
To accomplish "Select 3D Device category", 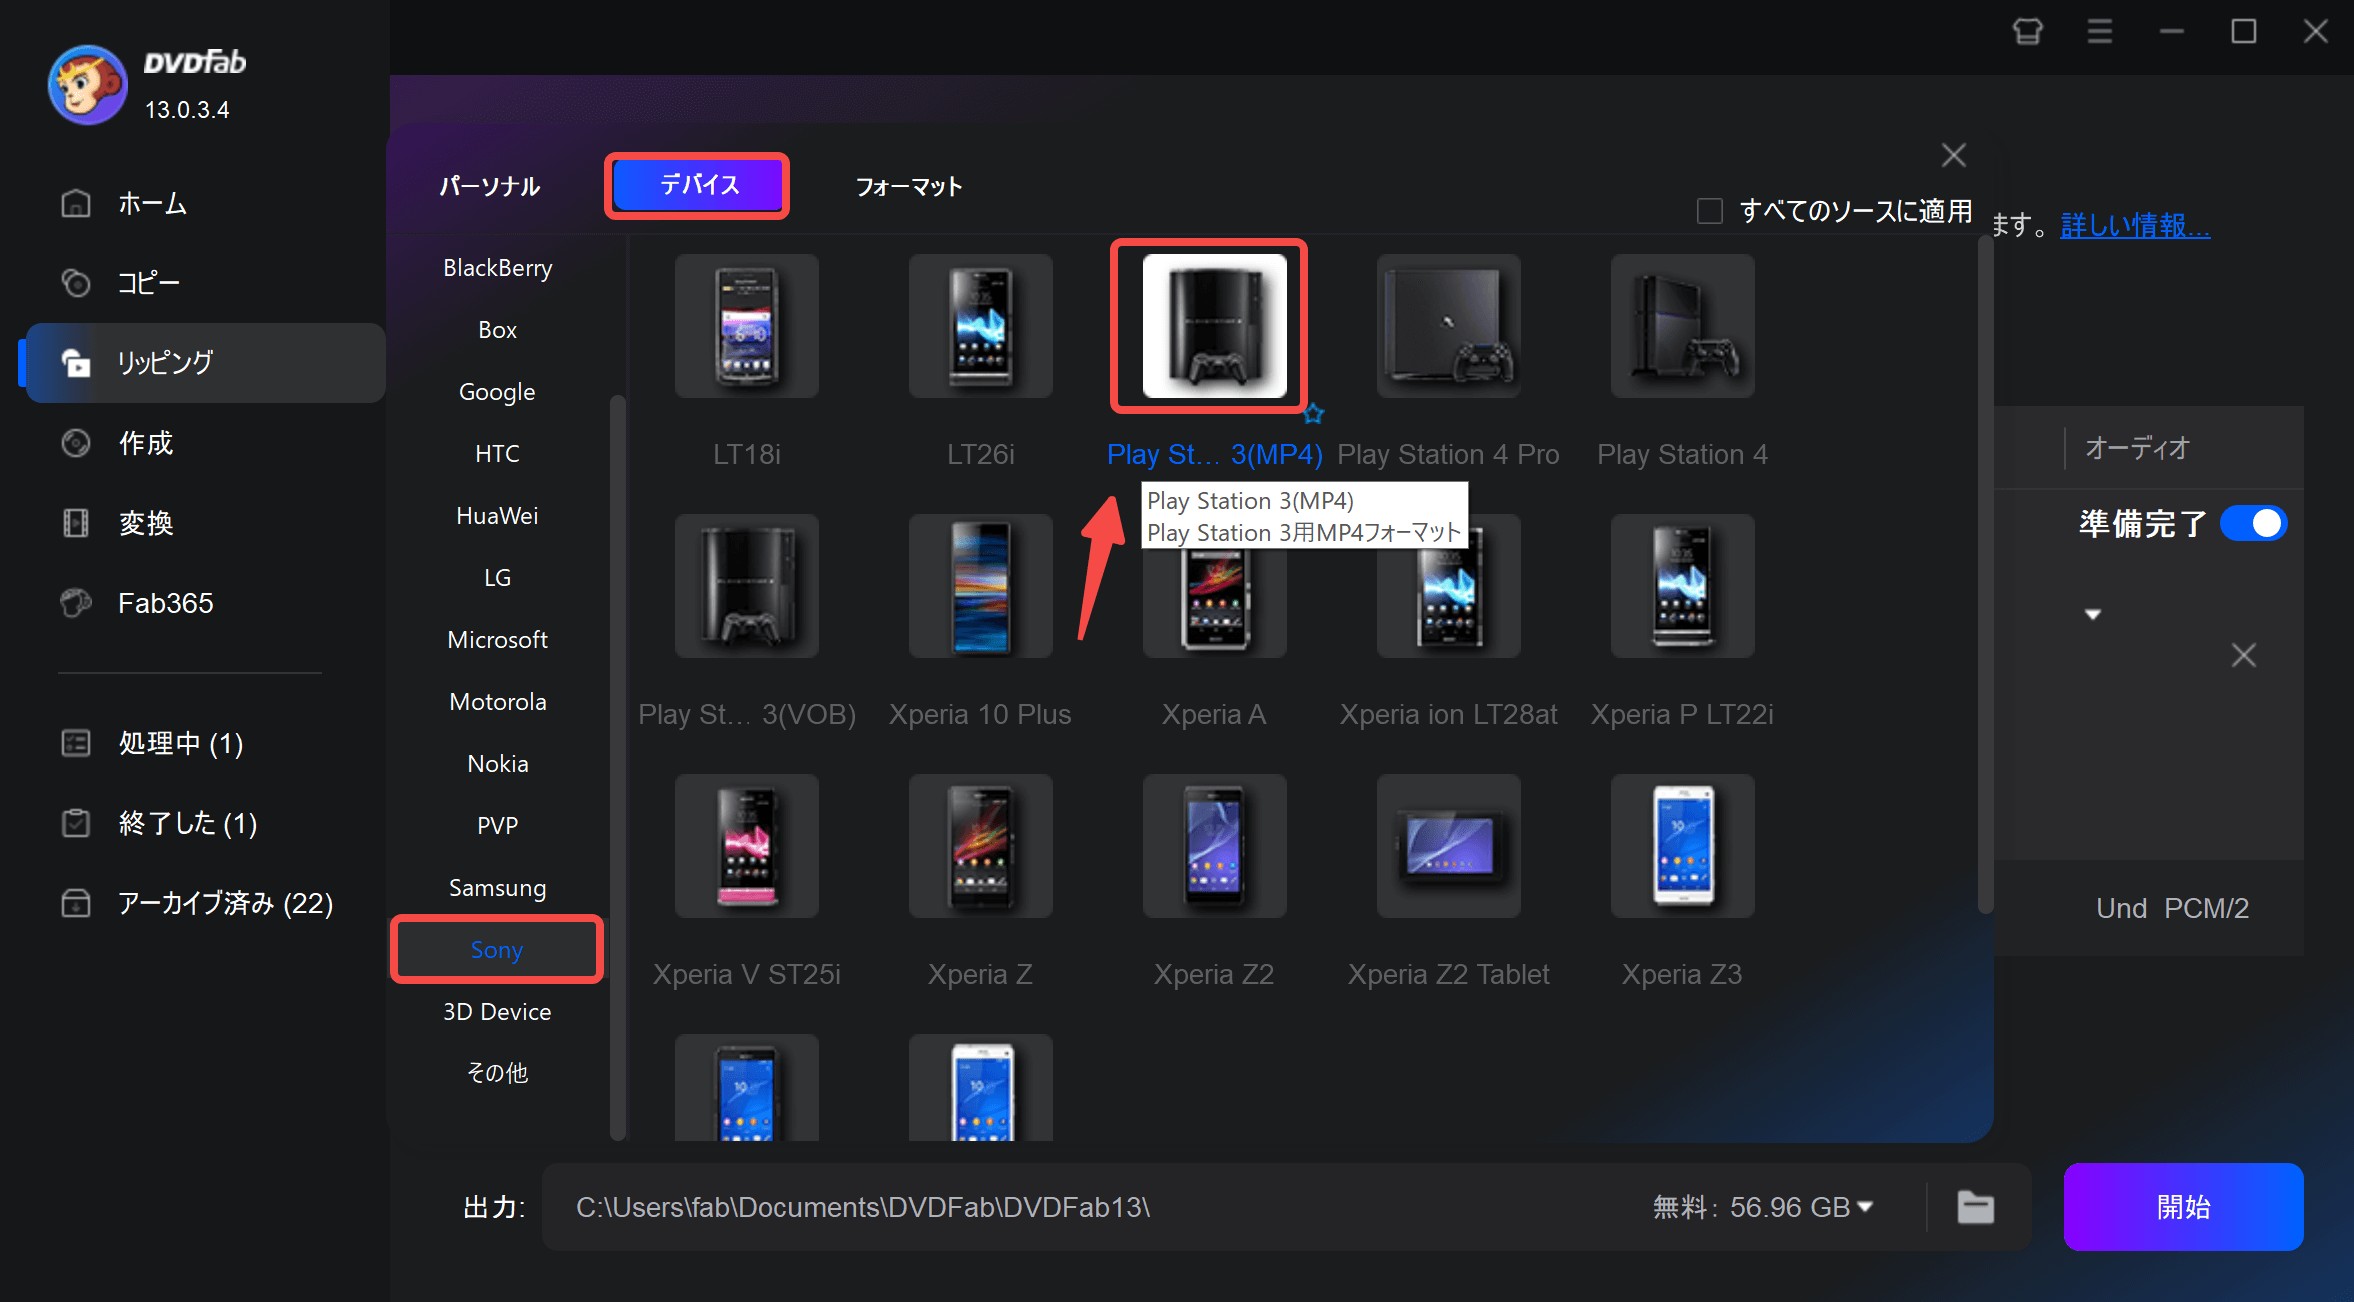I will click(x=497, y=1012).
